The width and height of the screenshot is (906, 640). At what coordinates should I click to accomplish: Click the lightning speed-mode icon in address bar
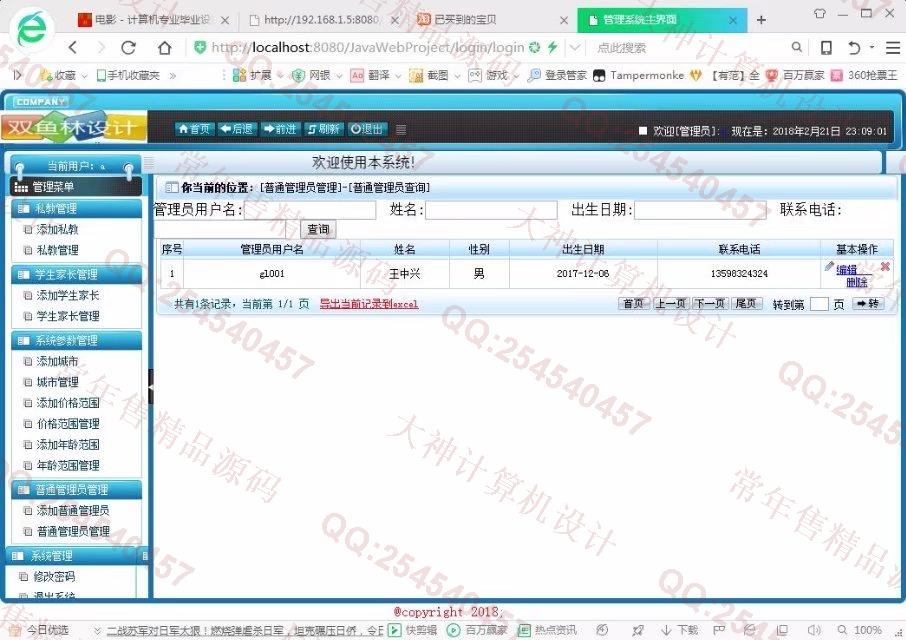coord(553,47)
